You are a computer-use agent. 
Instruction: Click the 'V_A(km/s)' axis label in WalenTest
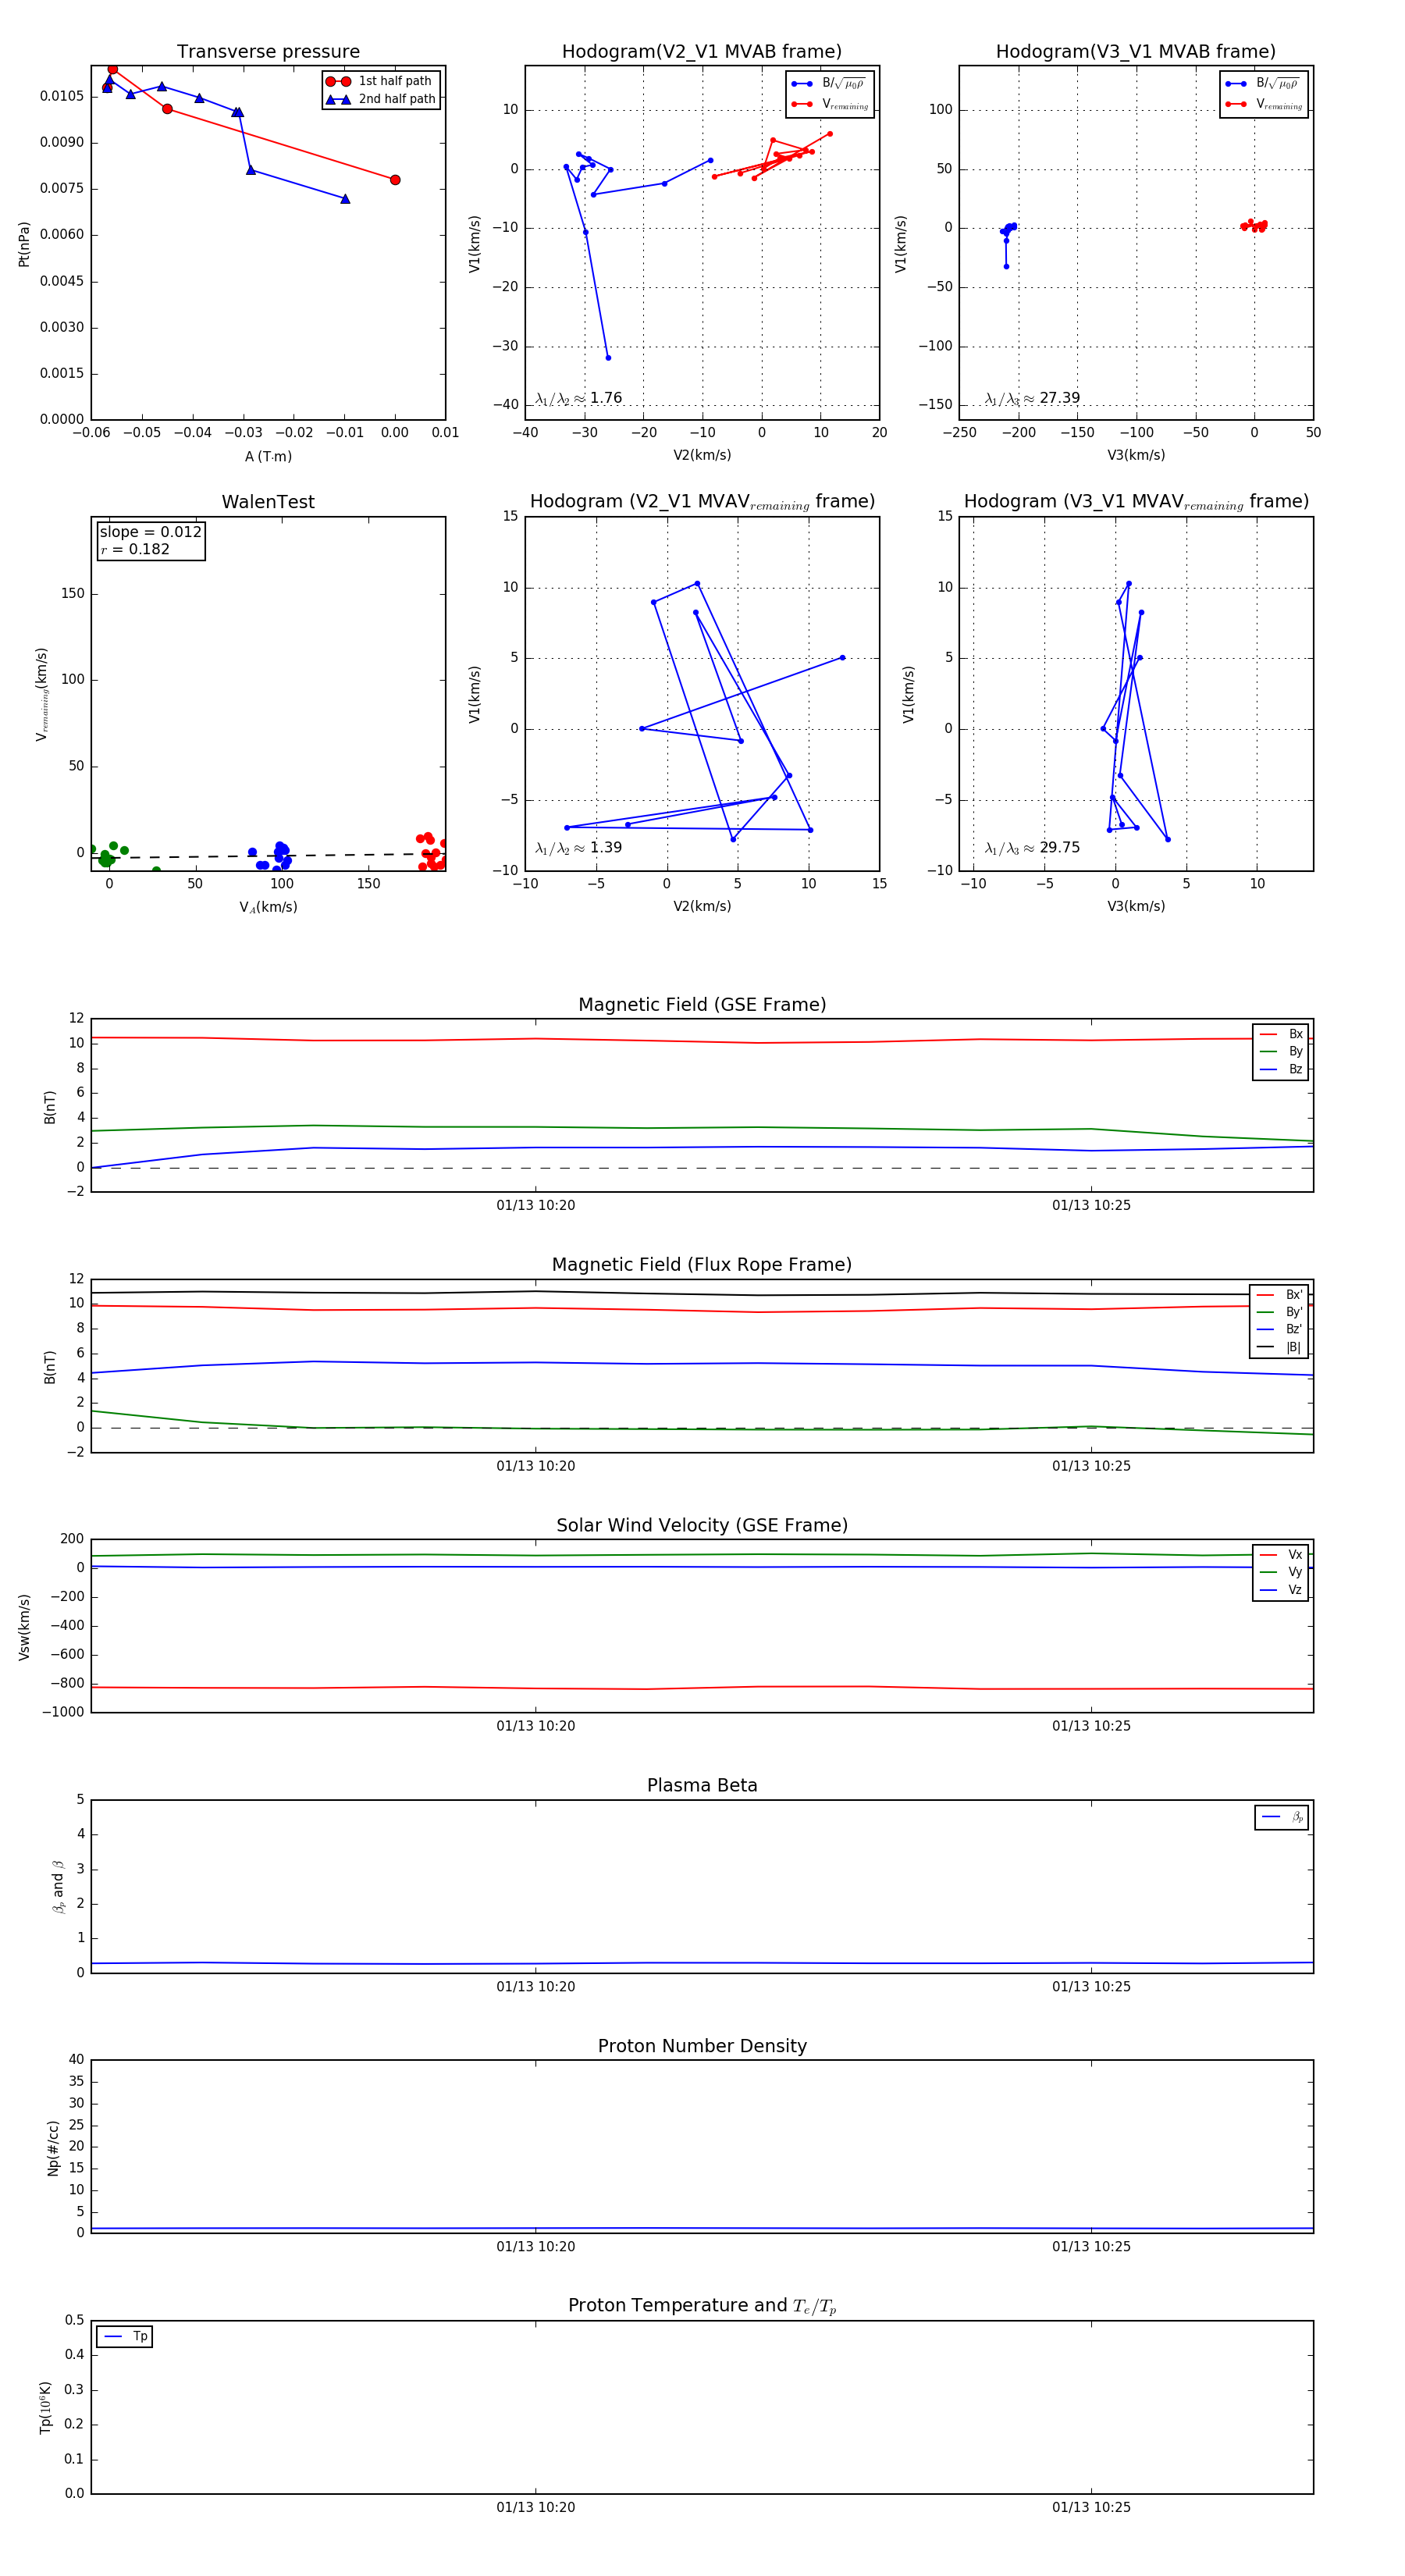pos(268,907)
